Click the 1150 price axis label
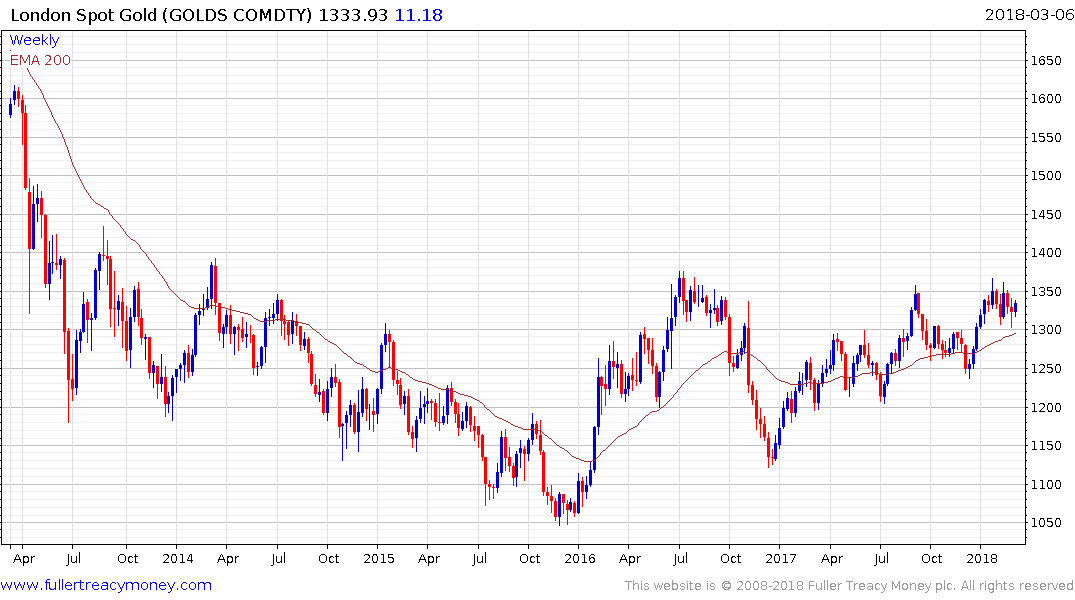Screen dimensions: 1075x600 tap(1046, 446)
